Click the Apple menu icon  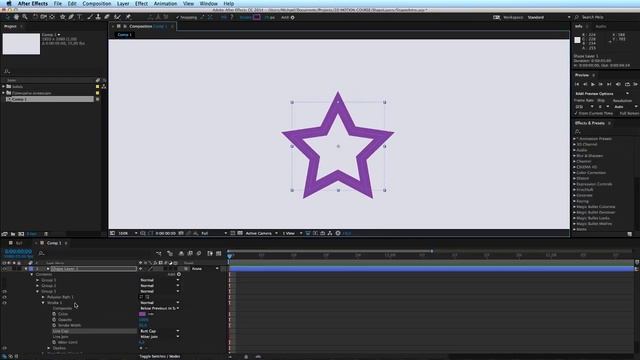(9, 3)
